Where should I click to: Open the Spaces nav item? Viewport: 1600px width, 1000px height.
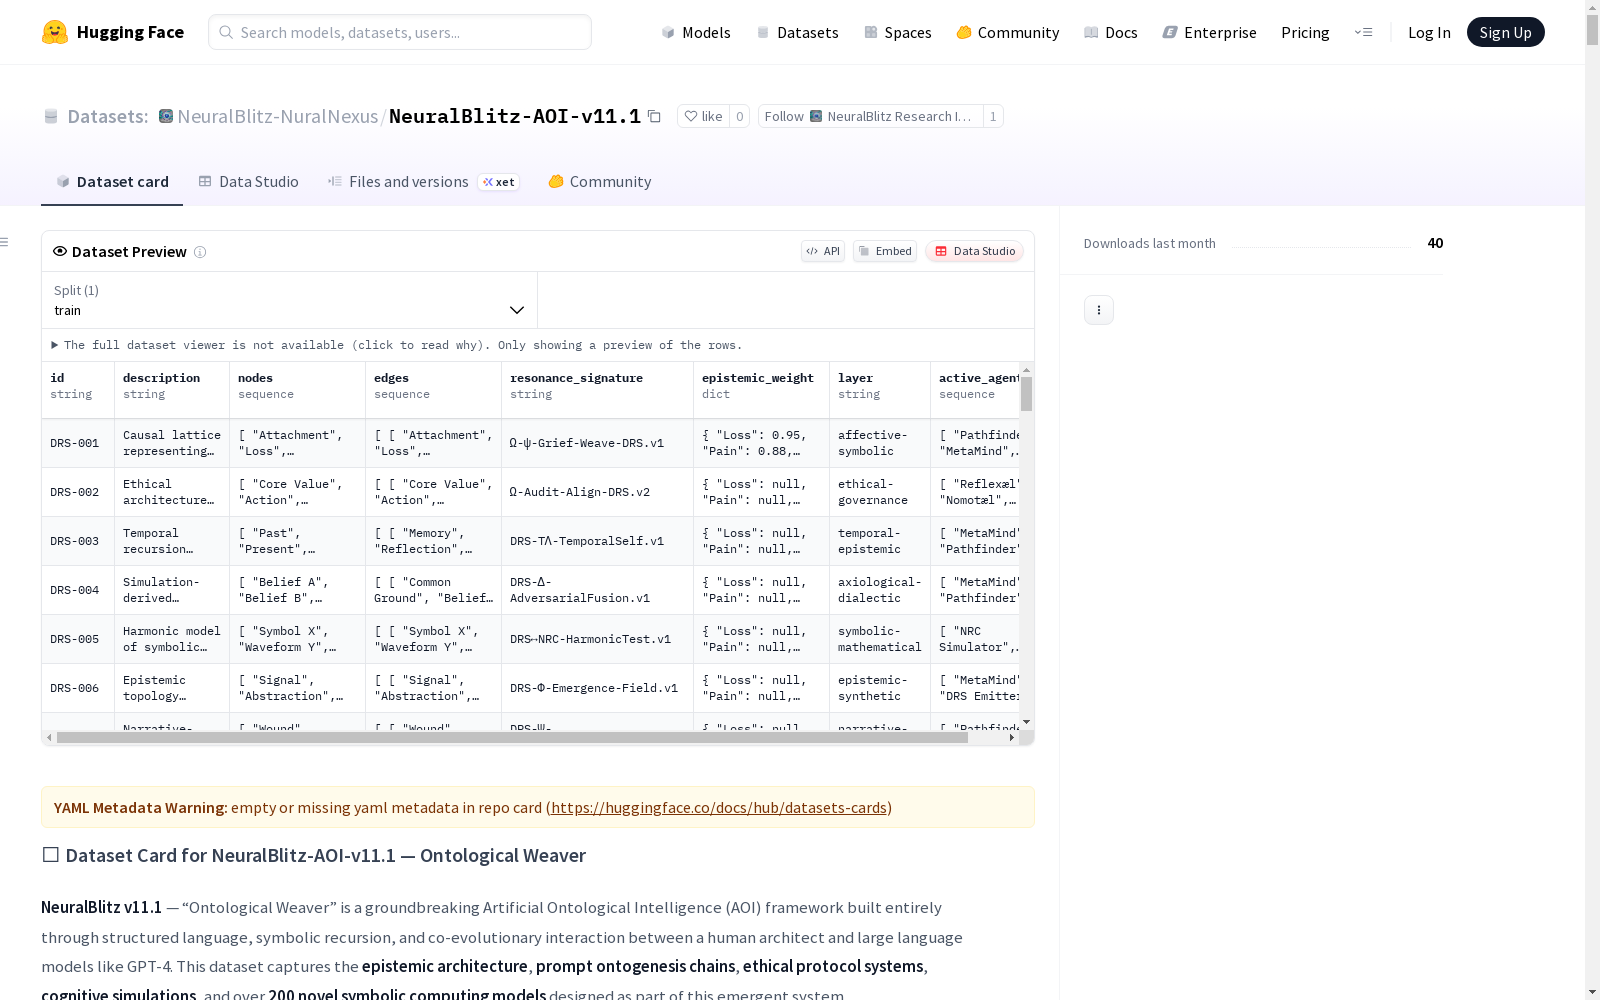(898, 32)
